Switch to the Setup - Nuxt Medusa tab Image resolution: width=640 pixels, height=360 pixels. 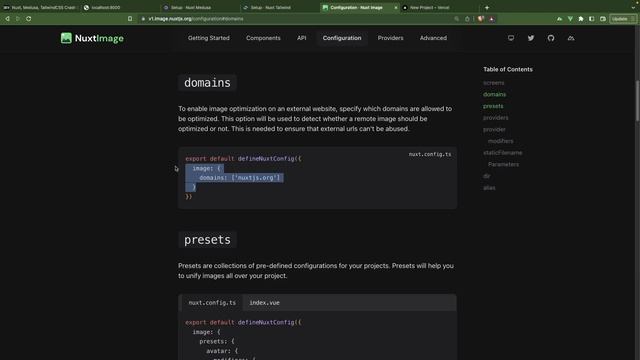tap(200, 7)
